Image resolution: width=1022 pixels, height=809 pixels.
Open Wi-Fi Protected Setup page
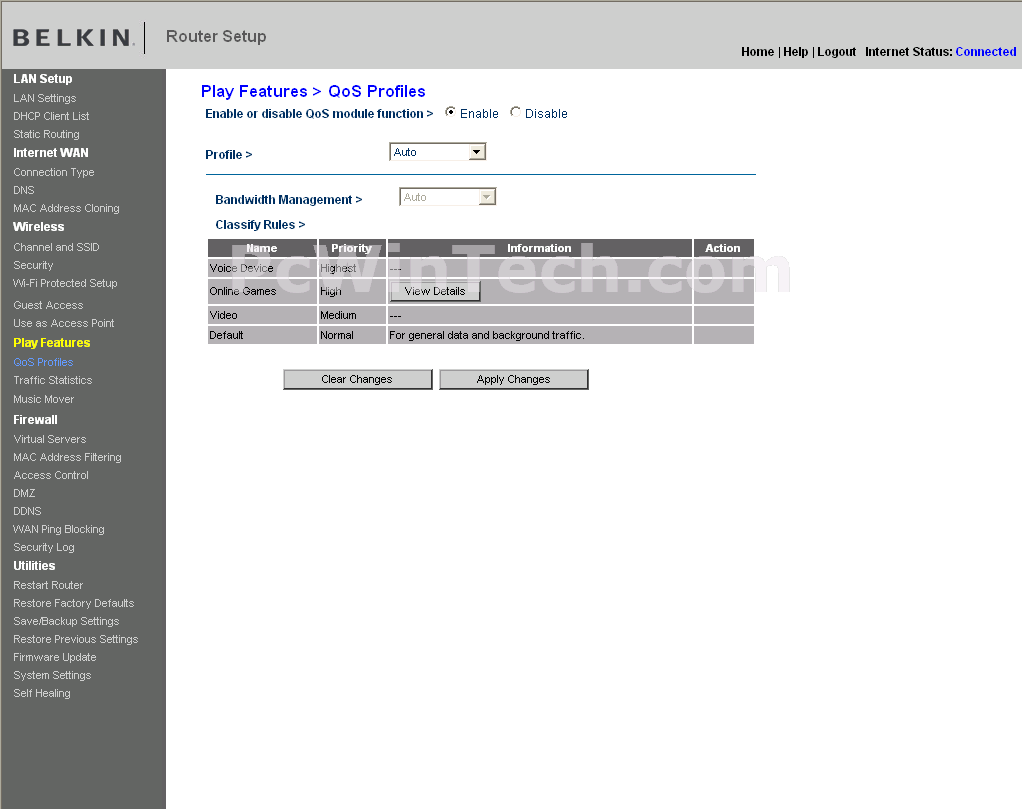pos(65,283)
